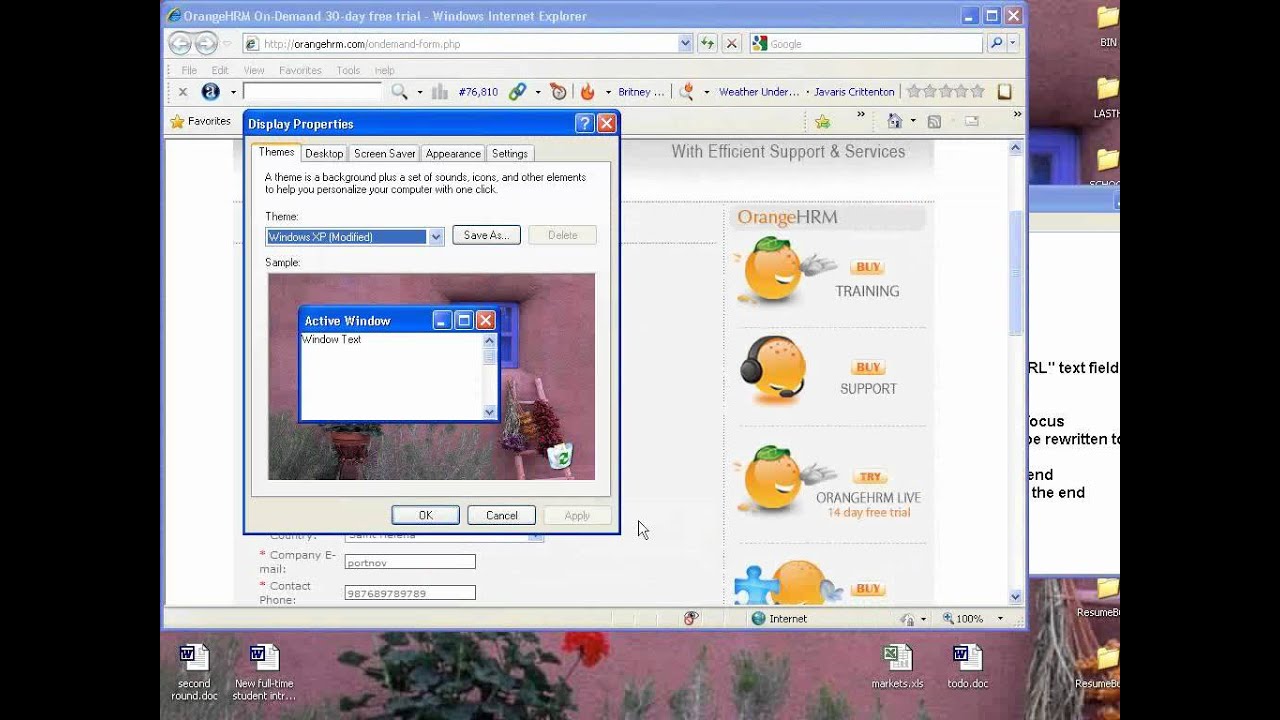The height and width of the screenshot is (720, 1280).
Task: Click the traffic rank bar chart icon
Action: coord(440,91)
